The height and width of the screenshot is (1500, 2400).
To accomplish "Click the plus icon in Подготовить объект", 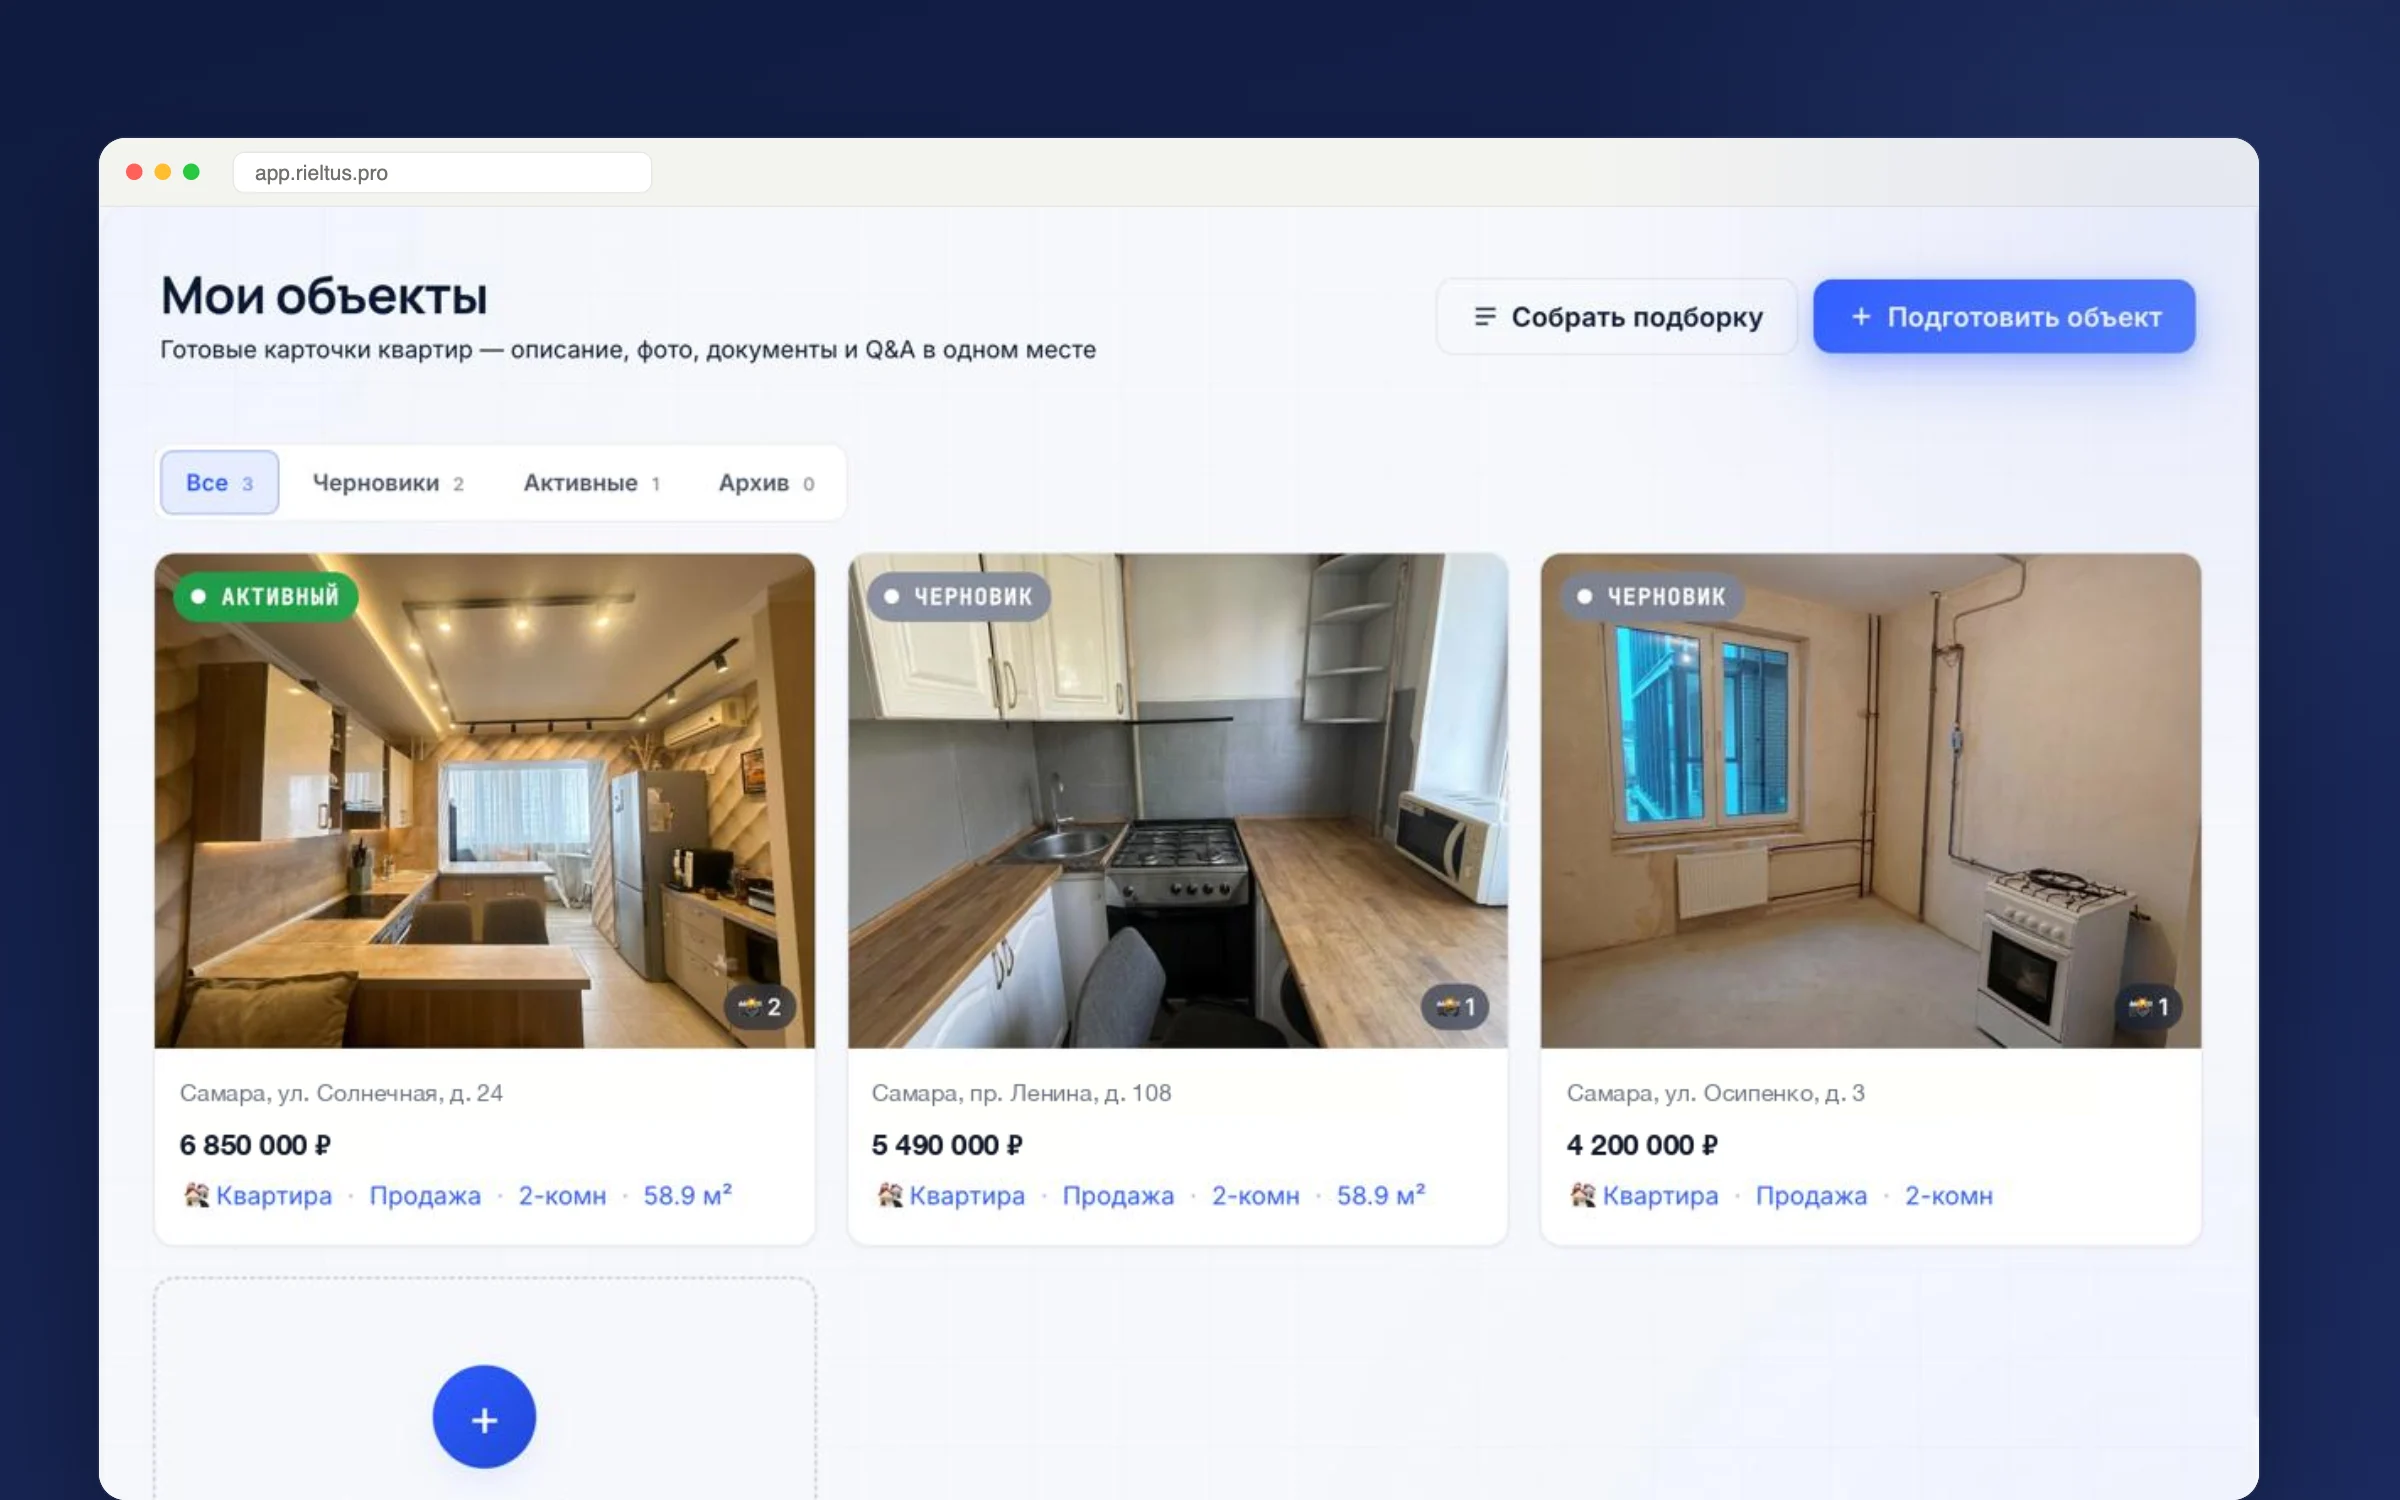I will click(x=1861, y=317).
